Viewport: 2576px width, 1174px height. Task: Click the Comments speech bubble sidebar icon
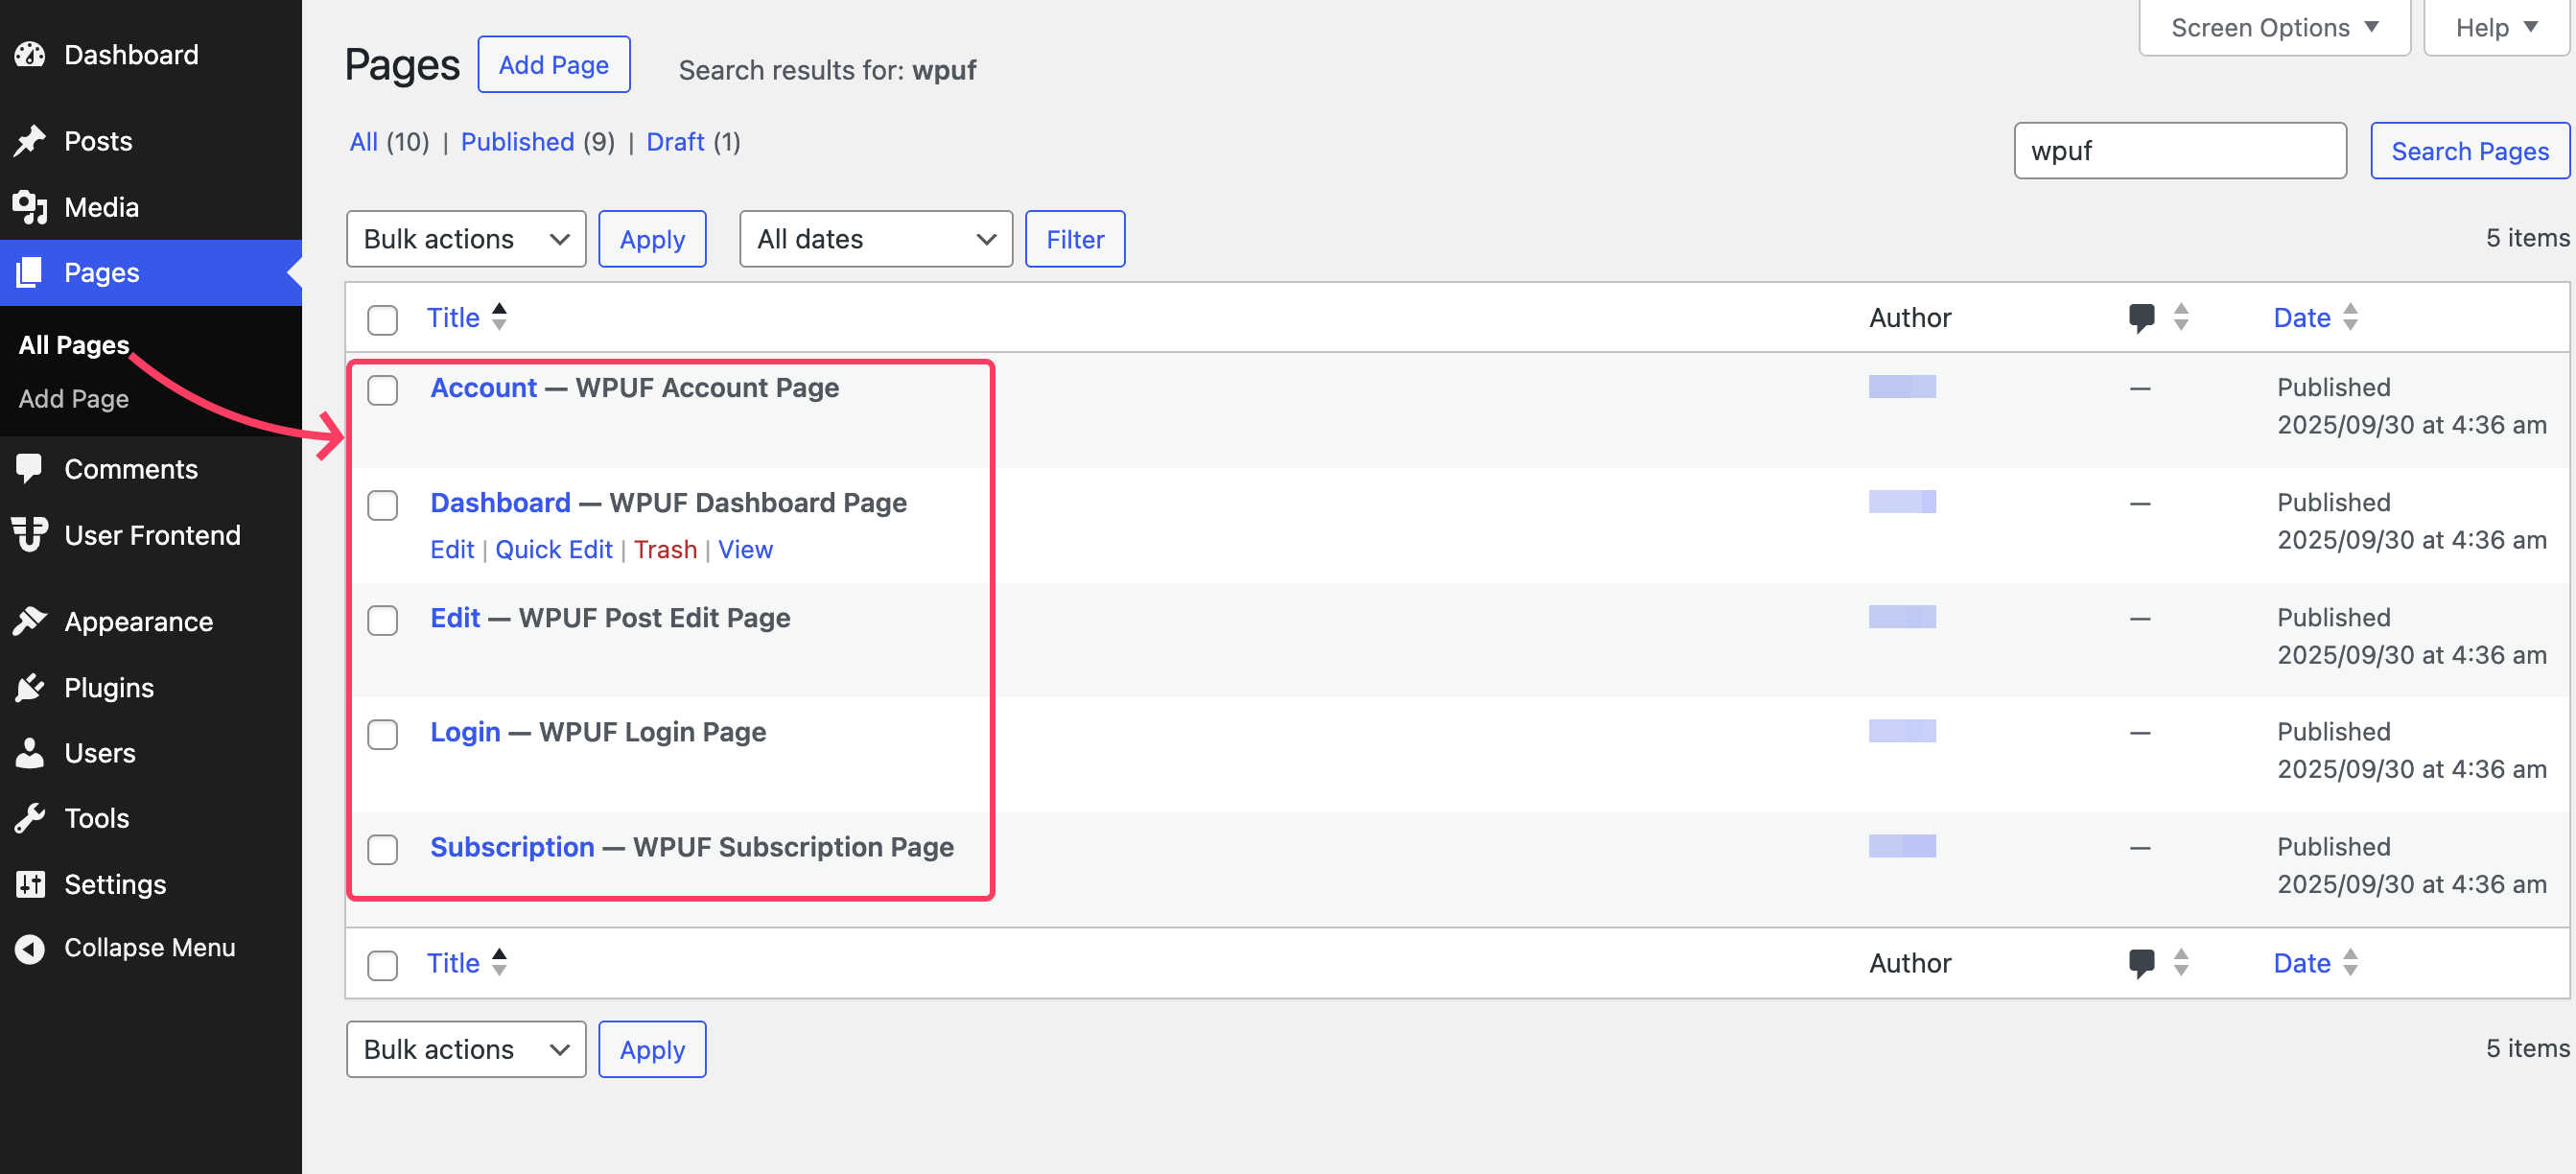[x=30, y=468]
